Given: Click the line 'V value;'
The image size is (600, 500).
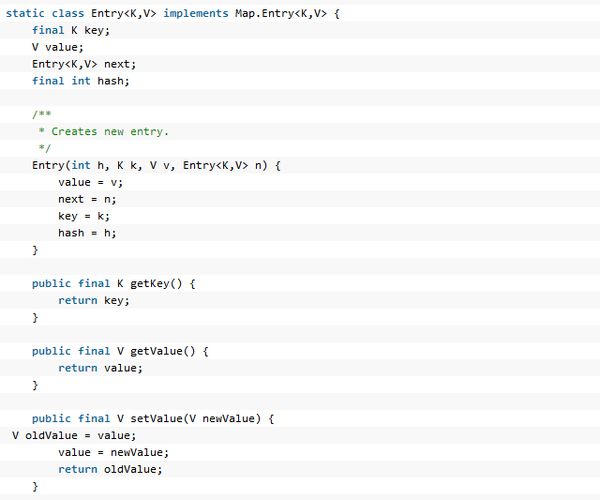Looking at the screenshot, I should click(x=58, y=47).
